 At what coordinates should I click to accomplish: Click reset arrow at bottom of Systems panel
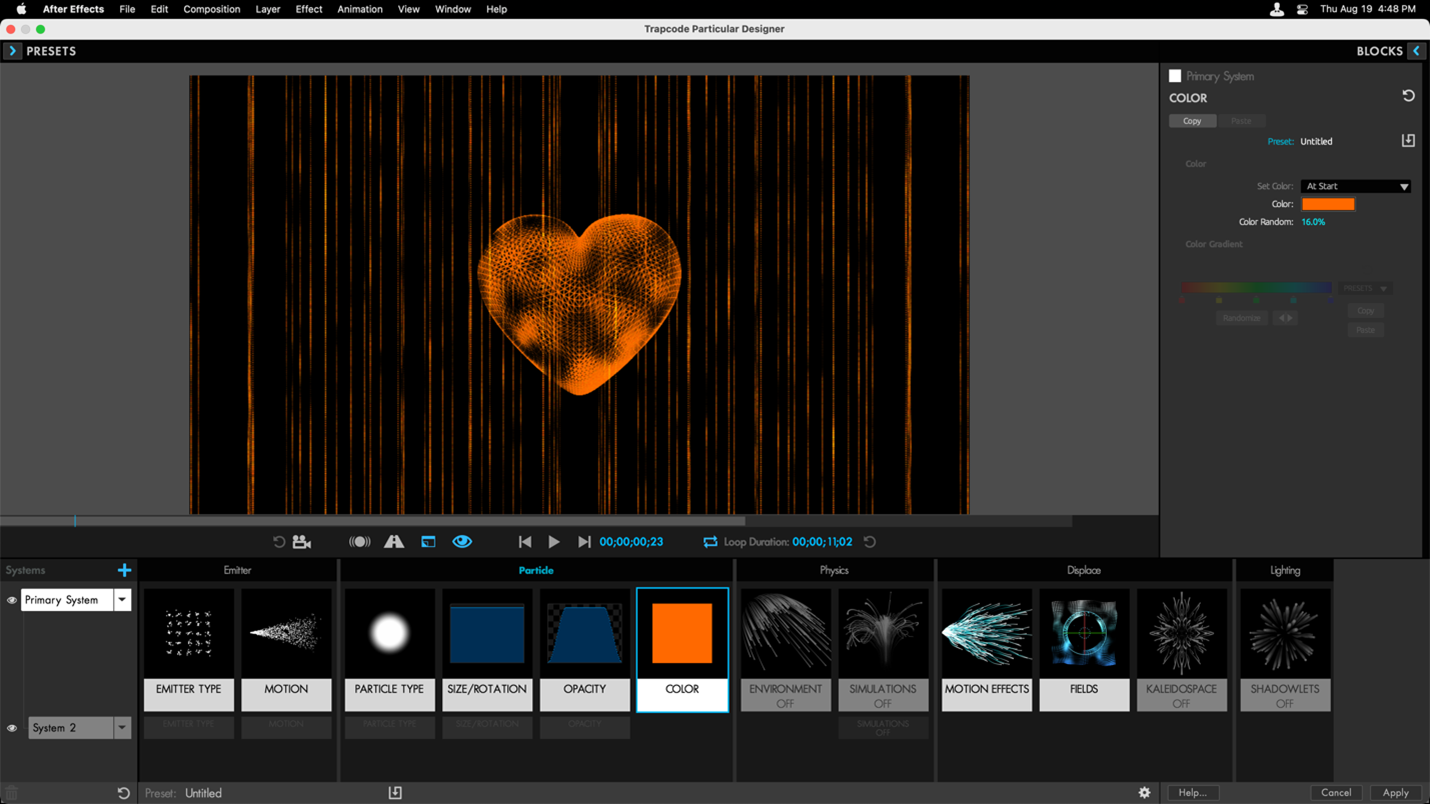tap(123, 793)
